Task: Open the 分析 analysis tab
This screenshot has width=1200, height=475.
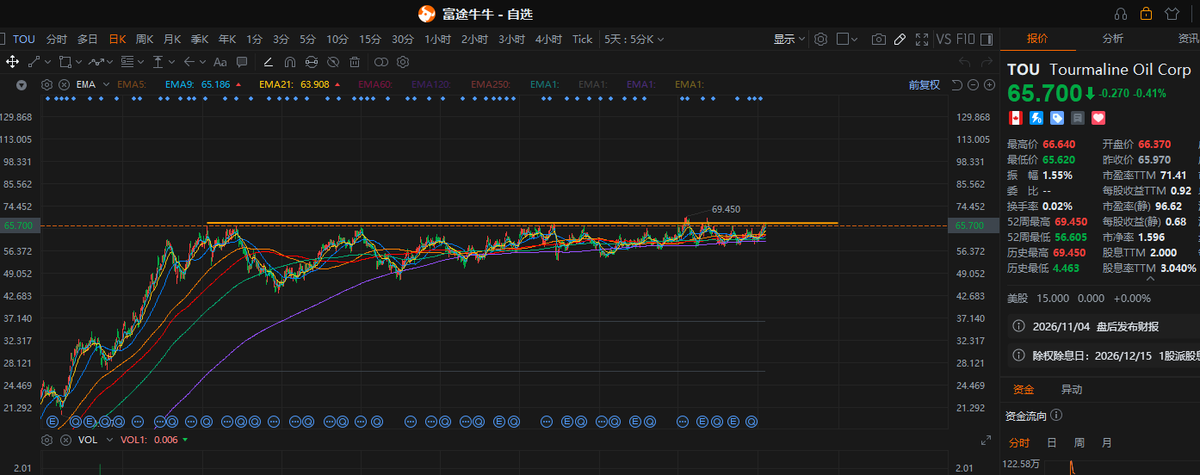Action: tap(1112, 39)
